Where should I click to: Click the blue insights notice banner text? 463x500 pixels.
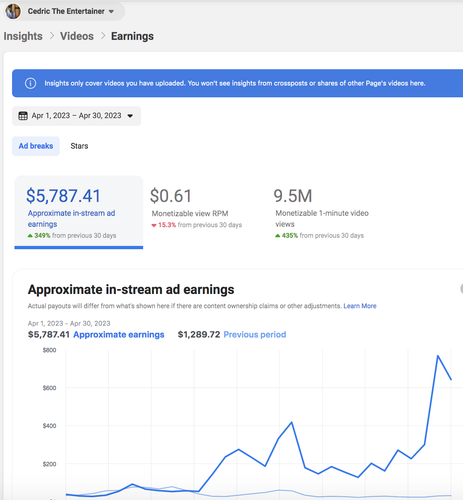tap(235, 83)
